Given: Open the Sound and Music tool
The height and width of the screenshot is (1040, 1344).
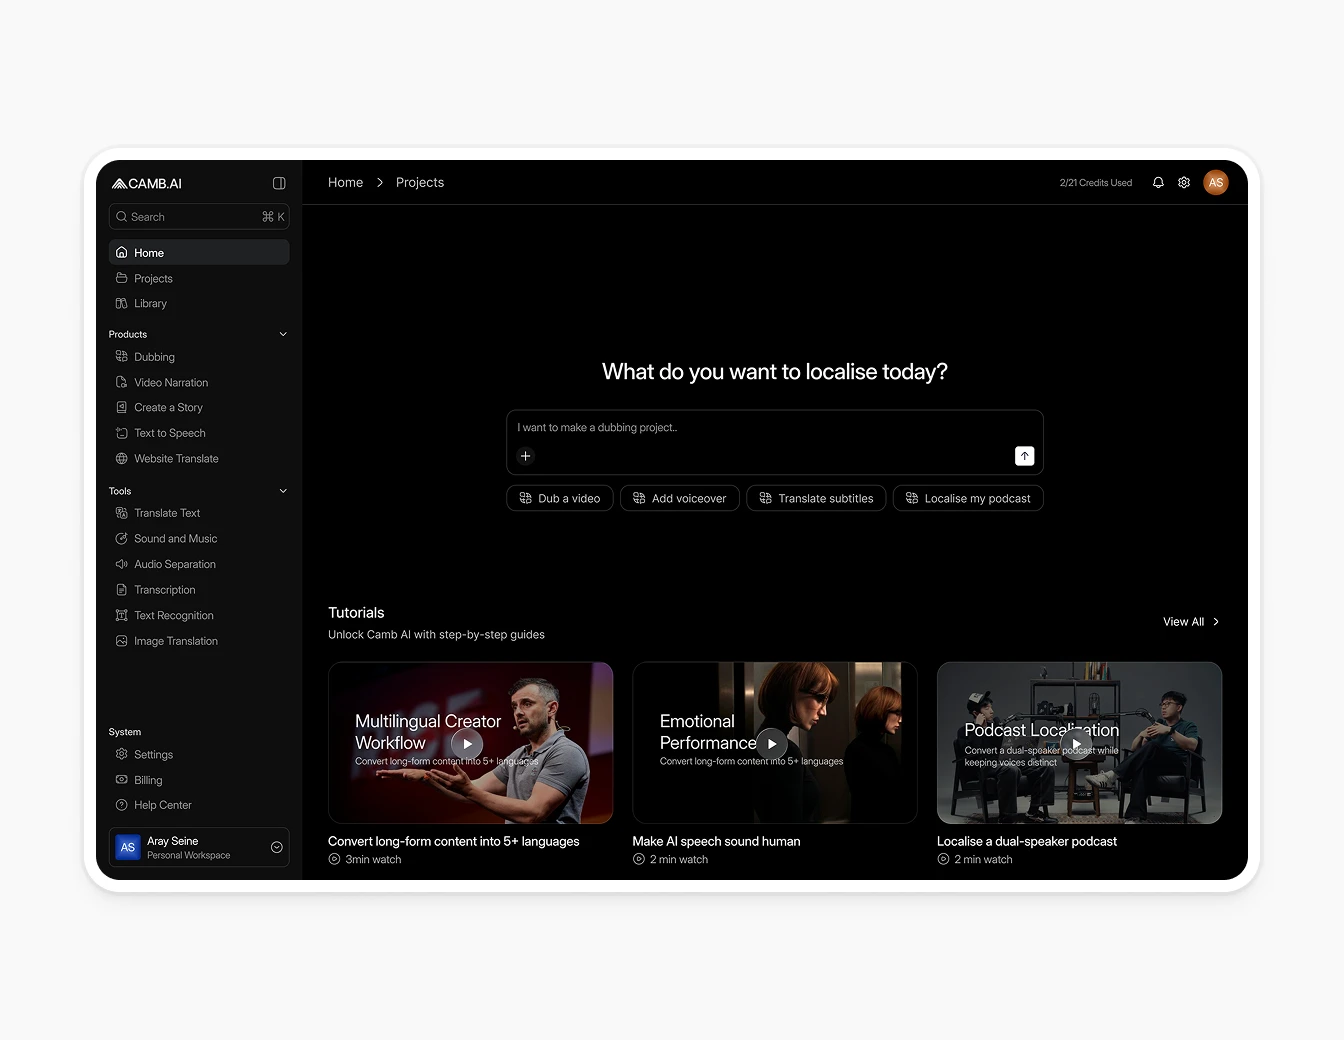Looking at the screenshot, I should pos(175,538).
